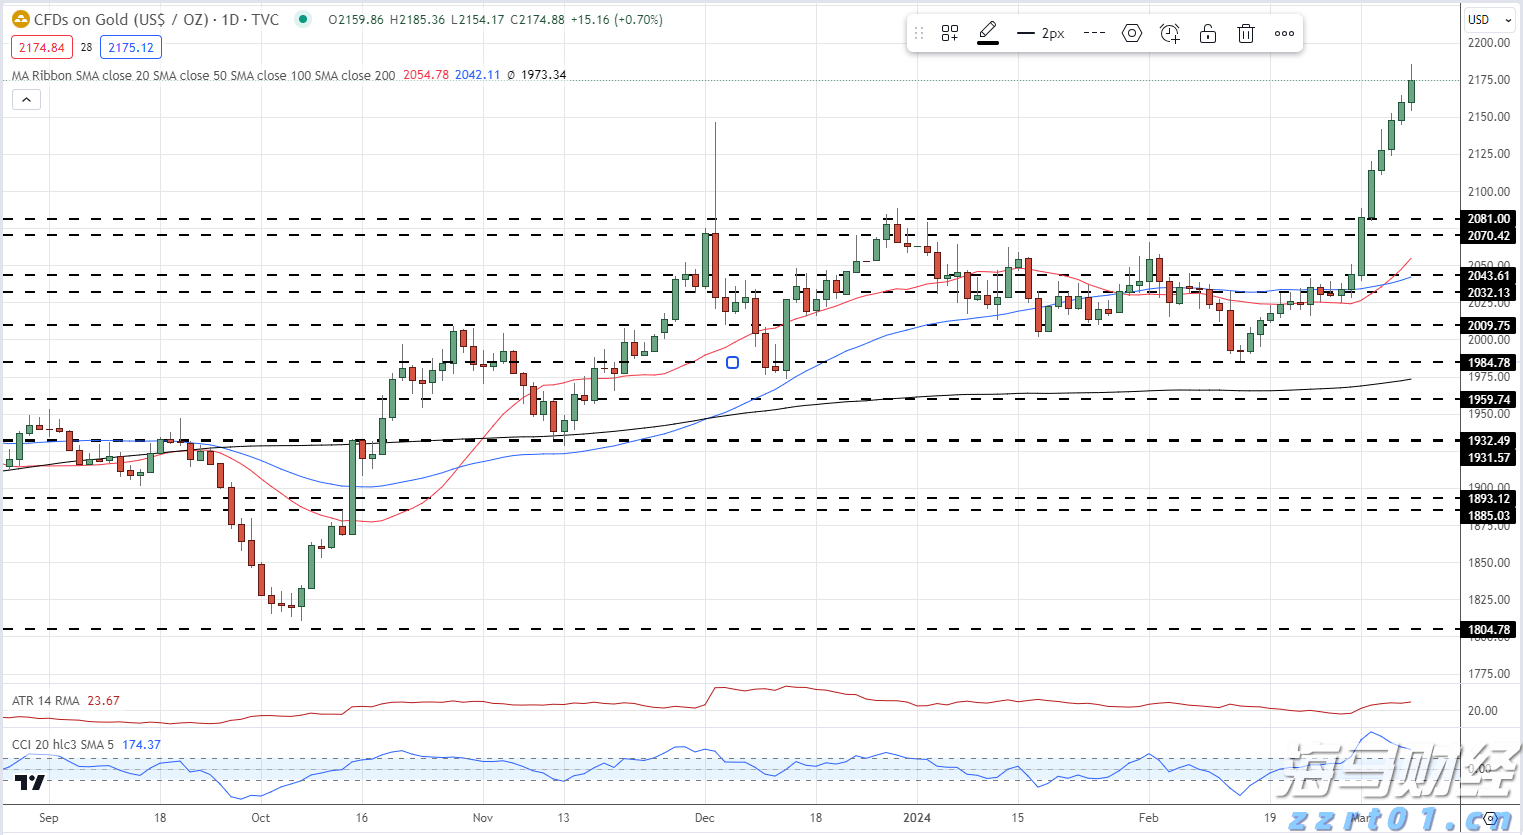
Task: Collapse the indicator legend with the chevron
Action: (x=26, y=99)
